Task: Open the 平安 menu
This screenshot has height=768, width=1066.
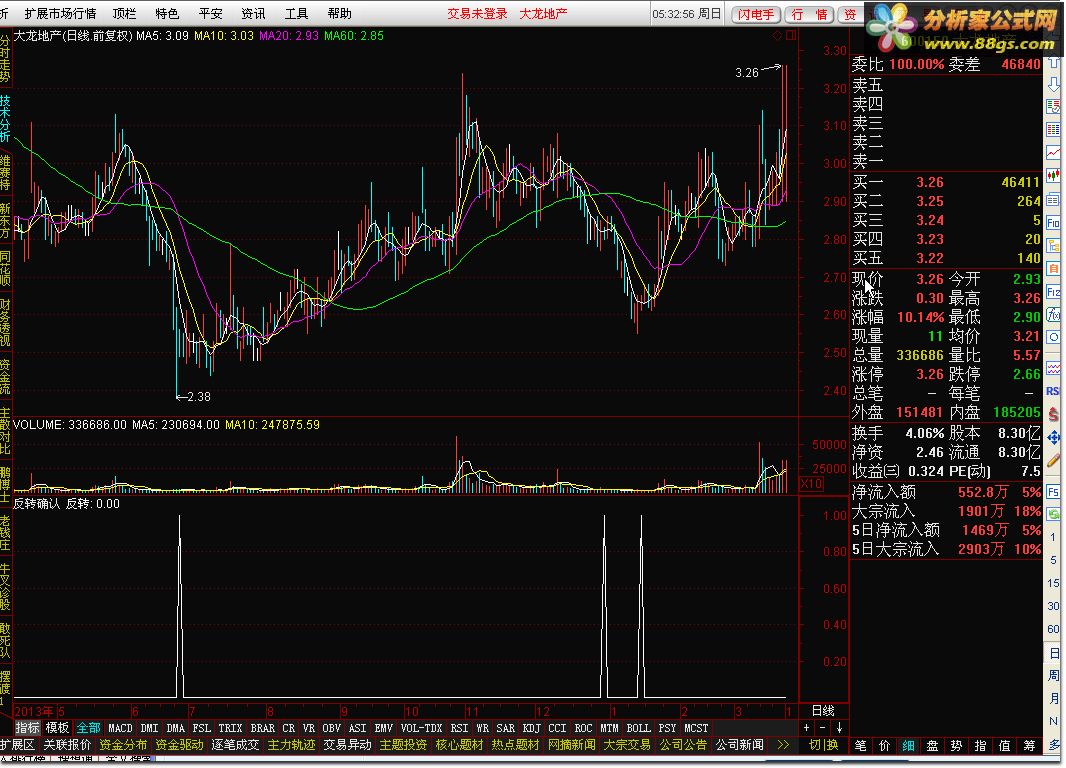Action: pos(210,14)
